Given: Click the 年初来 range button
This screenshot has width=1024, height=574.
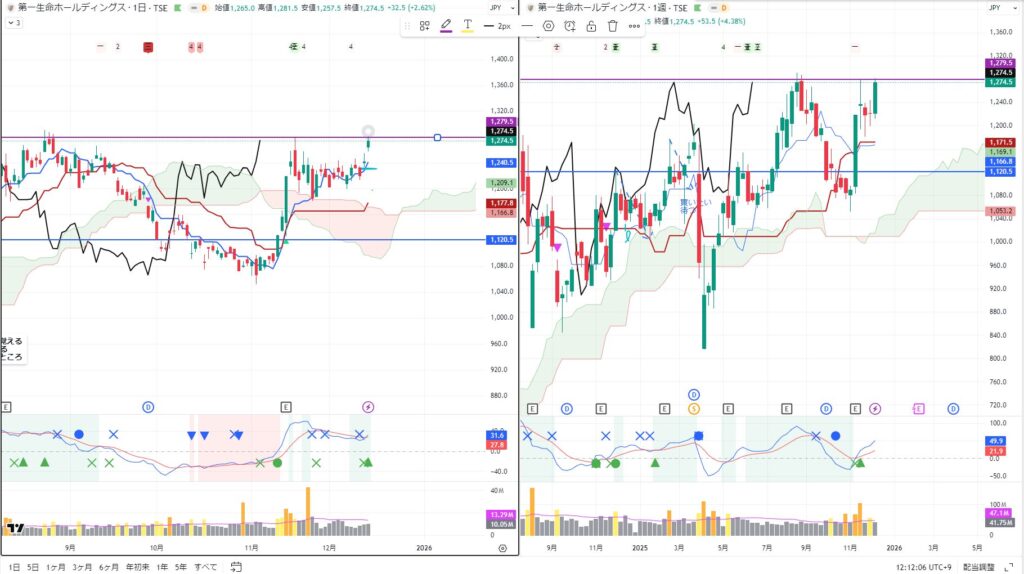Looking at the screenshot, I should coord(137,566).
